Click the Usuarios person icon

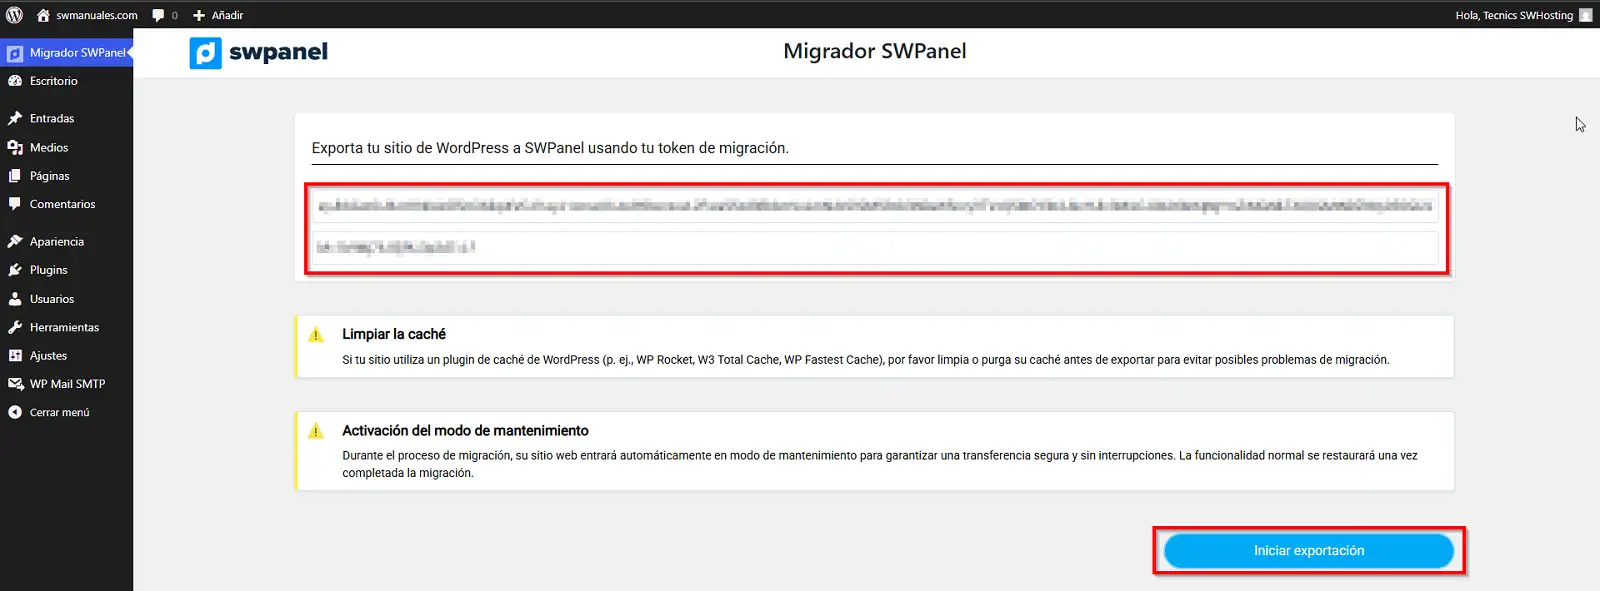click(x=15, y=298)
